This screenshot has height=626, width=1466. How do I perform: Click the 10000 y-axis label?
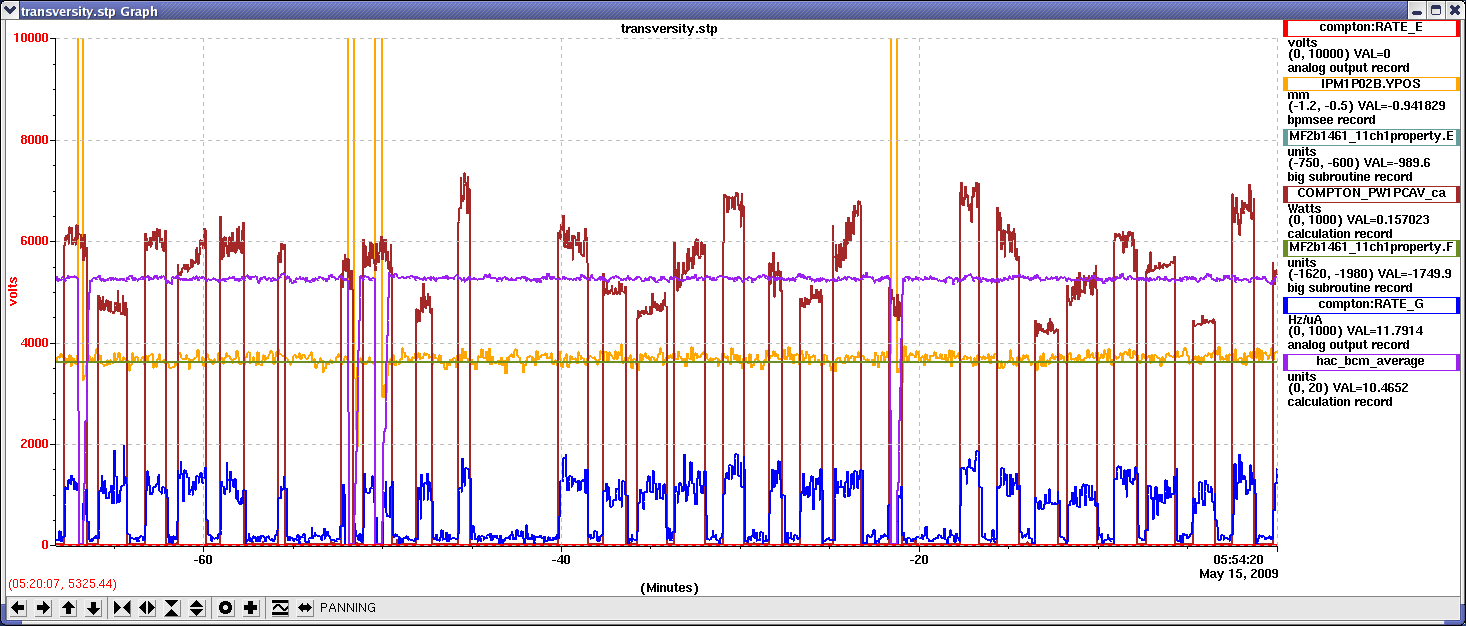click(x=31, y=38)
